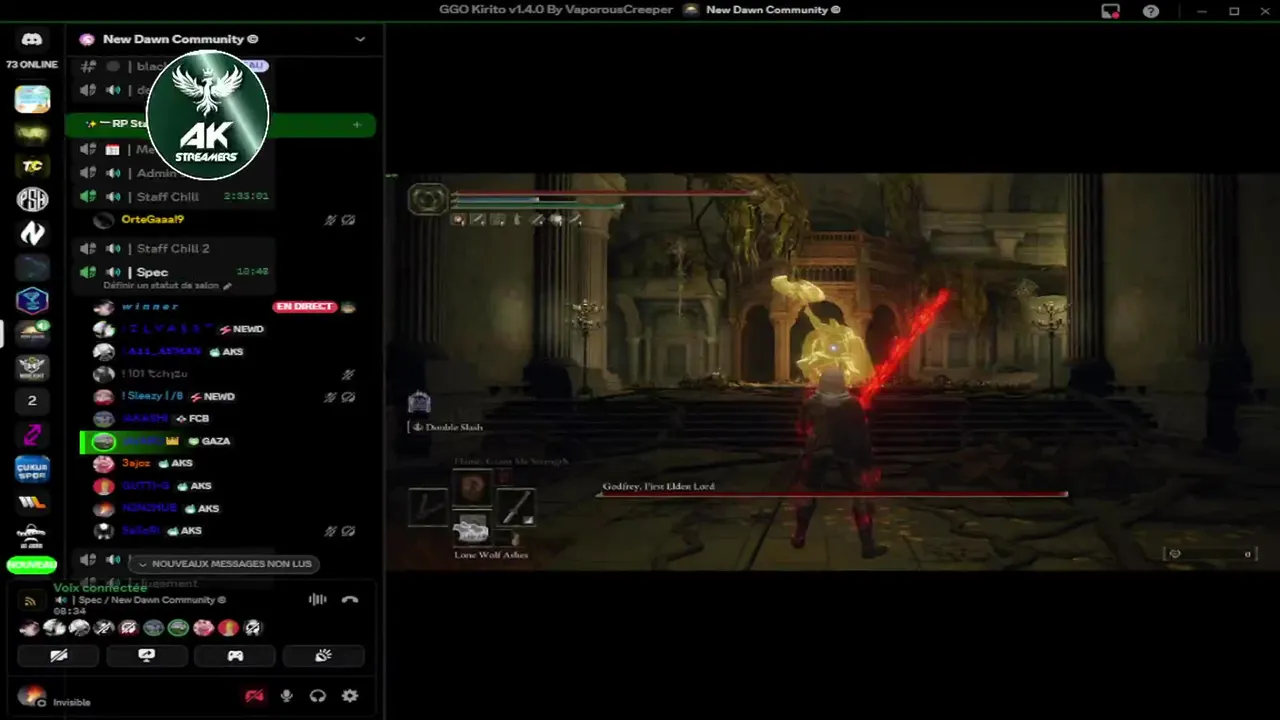Viewport: 1280px width, 720px height.
Task: Click 'Voix connectée' status text
Action: 100,588
